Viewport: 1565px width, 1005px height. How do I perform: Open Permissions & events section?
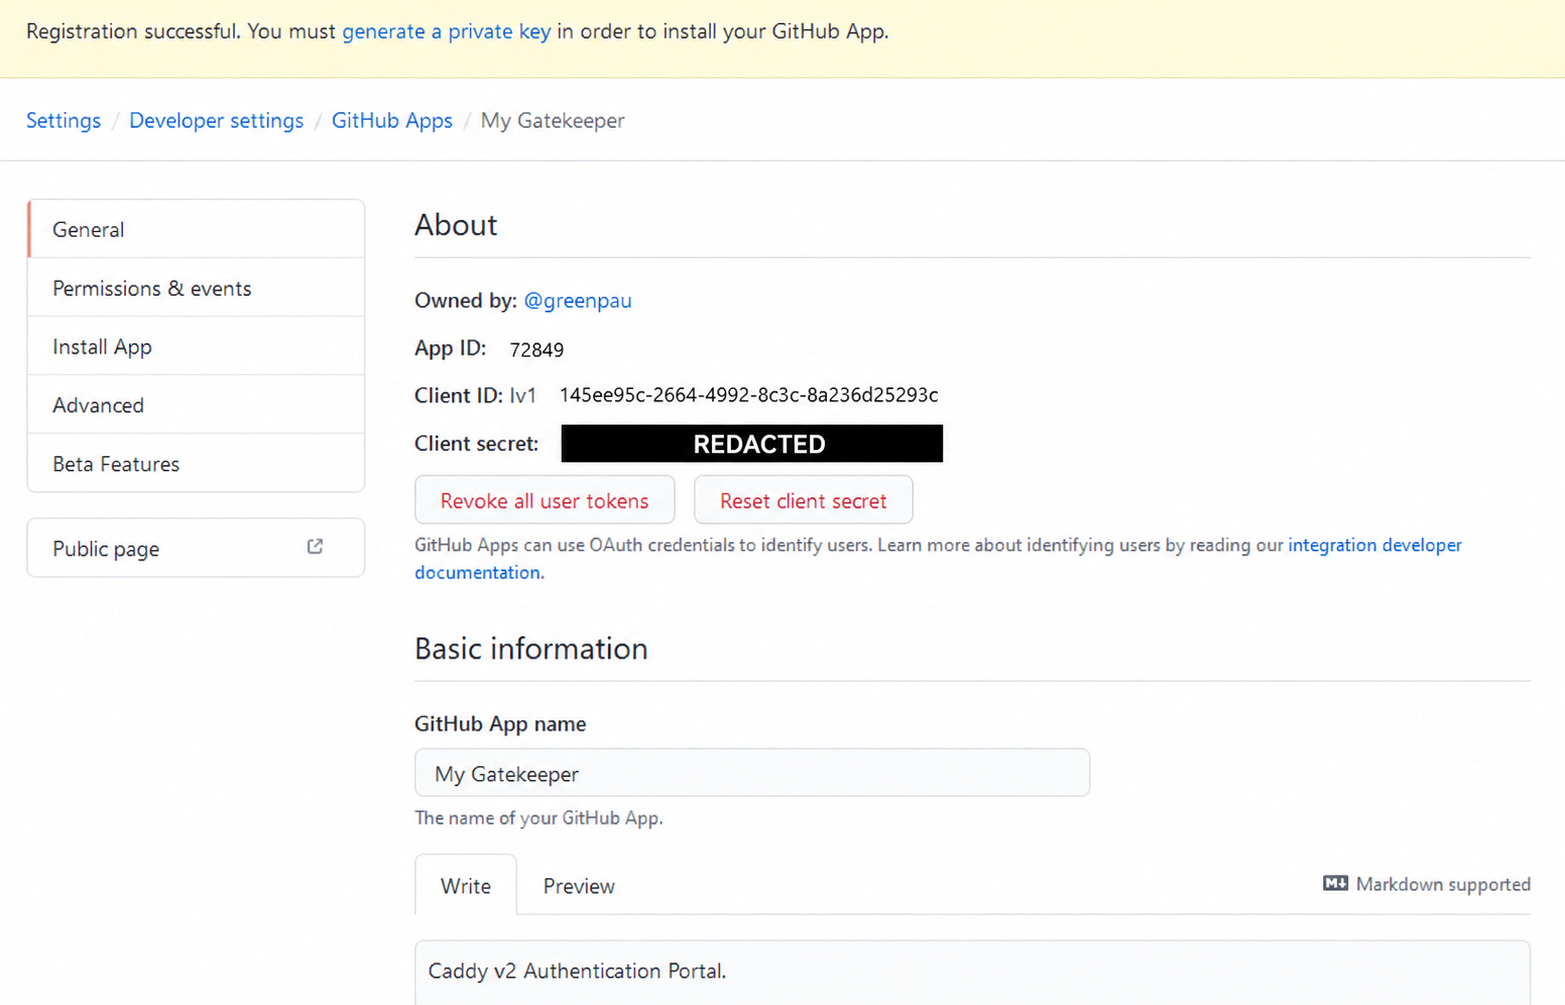[x=196, y=288]
